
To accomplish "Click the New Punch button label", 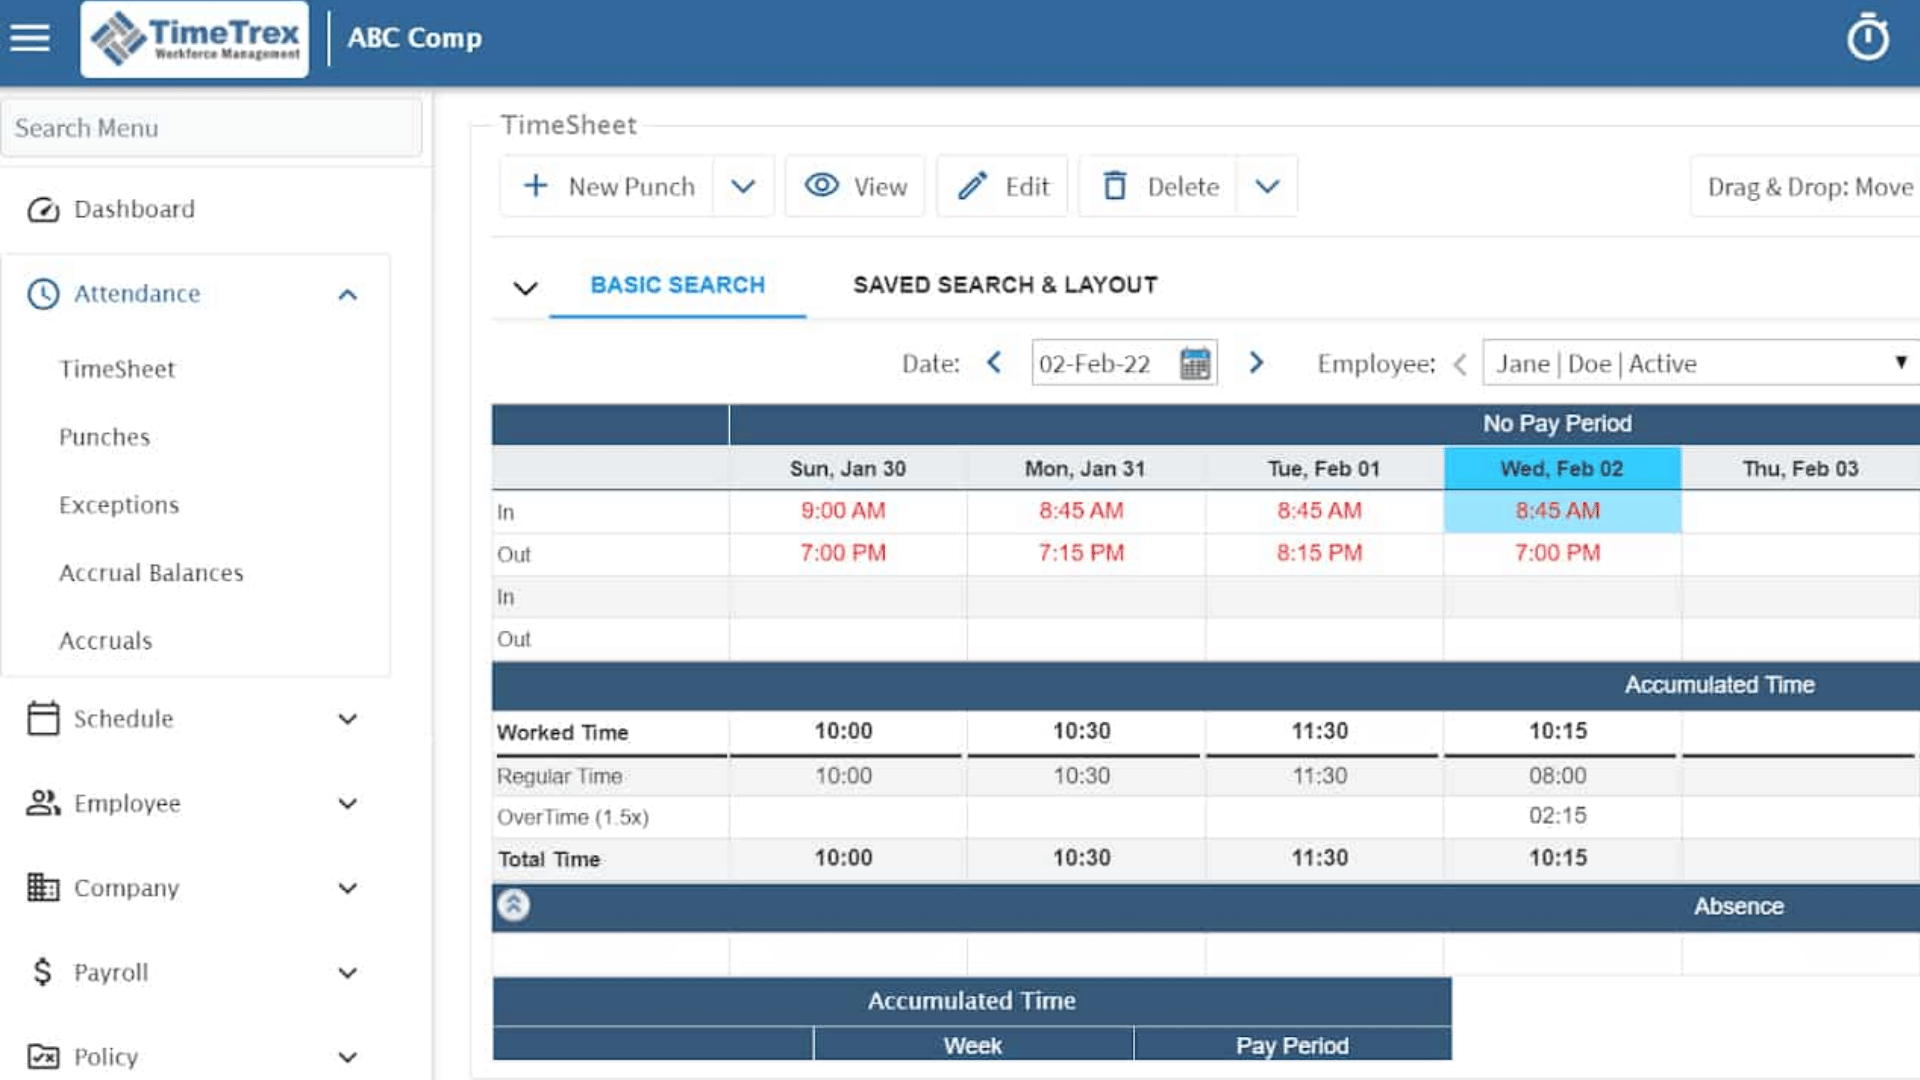I will coord(631,186).
